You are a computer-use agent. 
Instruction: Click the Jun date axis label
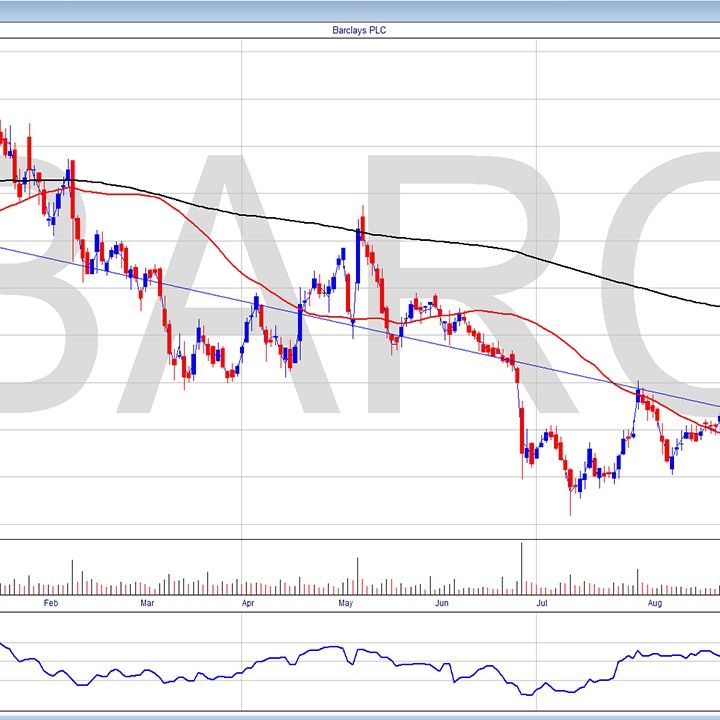(x=441, y=604)
